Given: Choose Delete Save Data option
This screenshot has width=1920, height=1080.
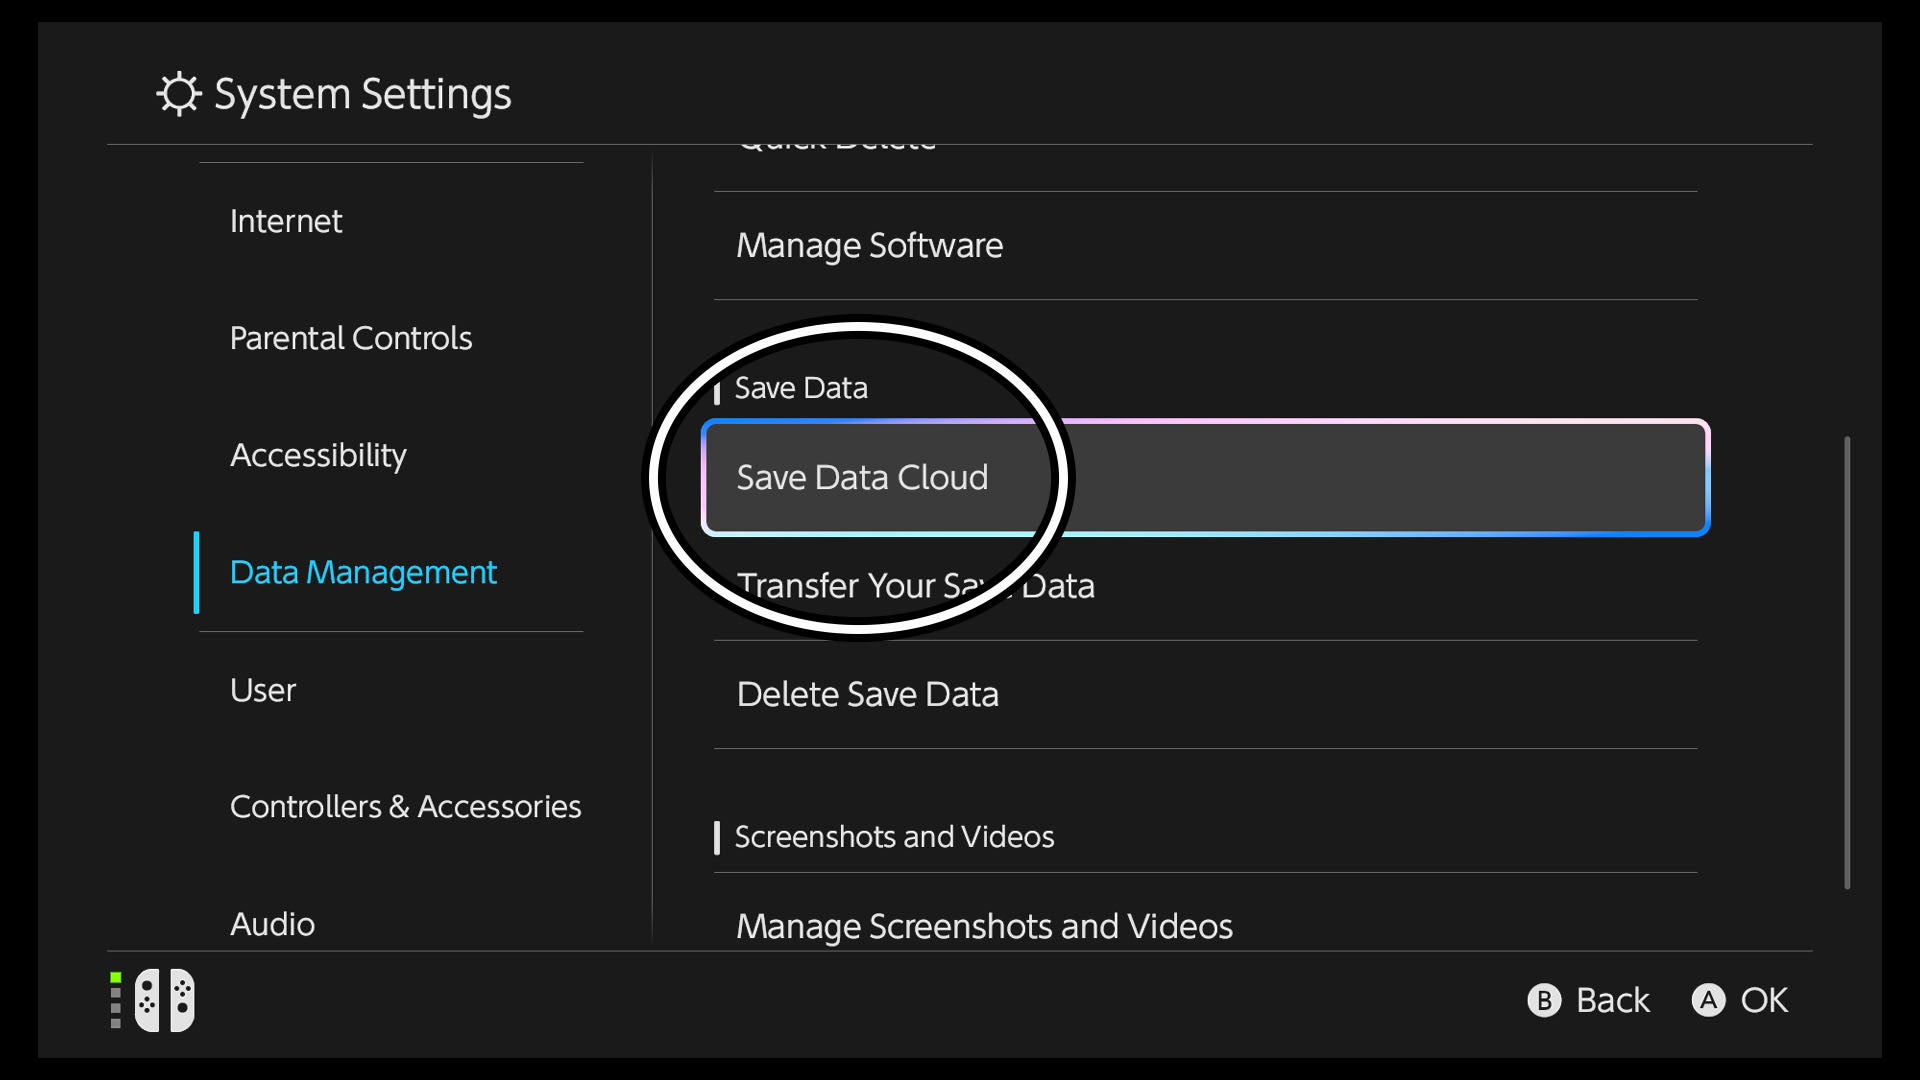Looking at the screenshot, I should (x=867, y=694).
